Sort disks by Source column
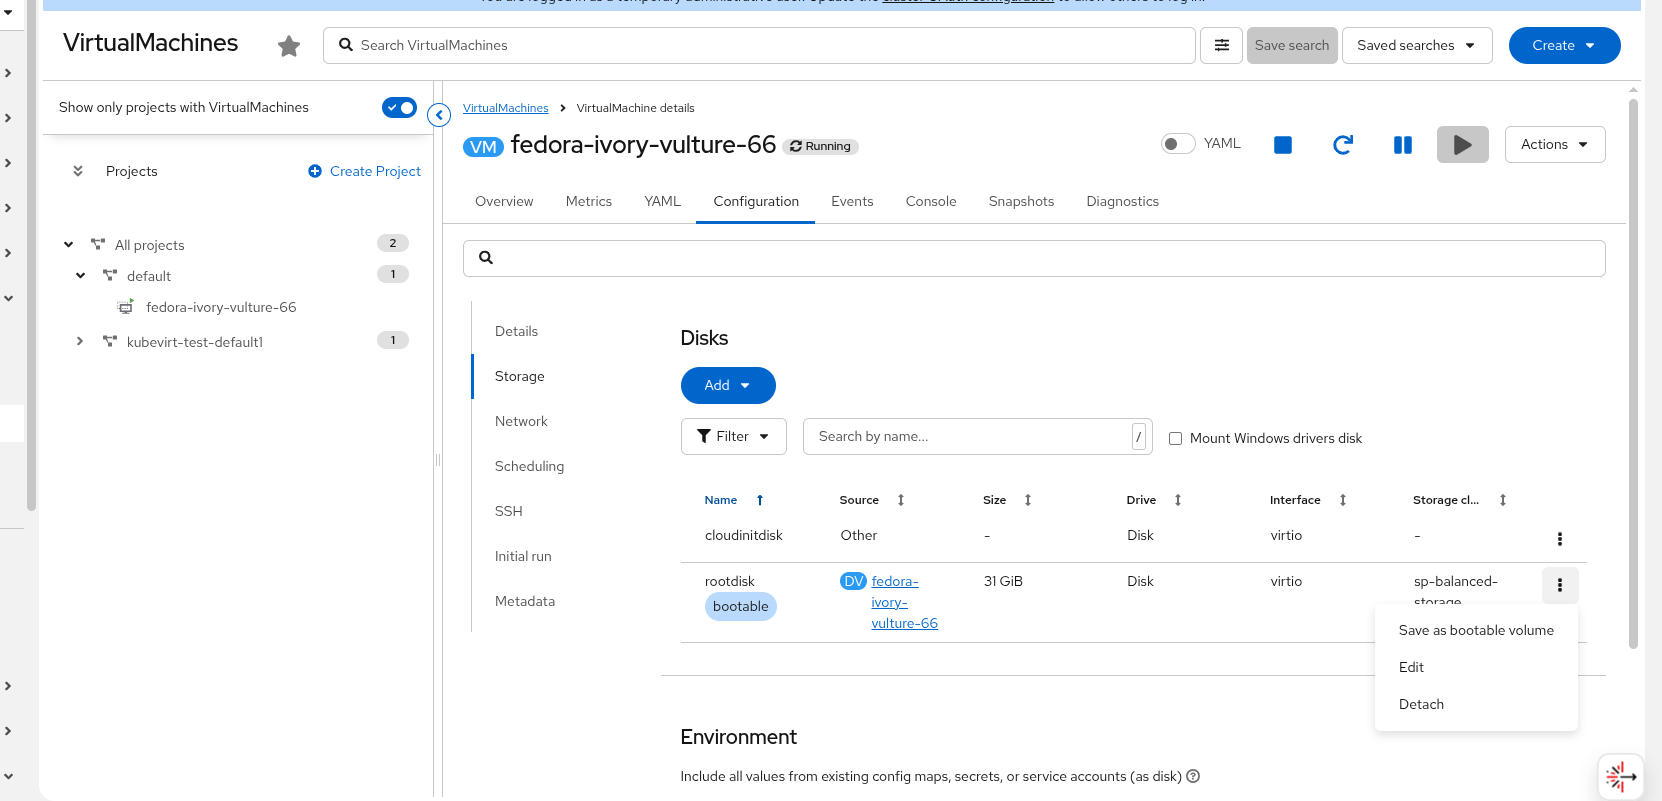The height and width of the screenshot is (801, 1662). (x=901, y=500)
